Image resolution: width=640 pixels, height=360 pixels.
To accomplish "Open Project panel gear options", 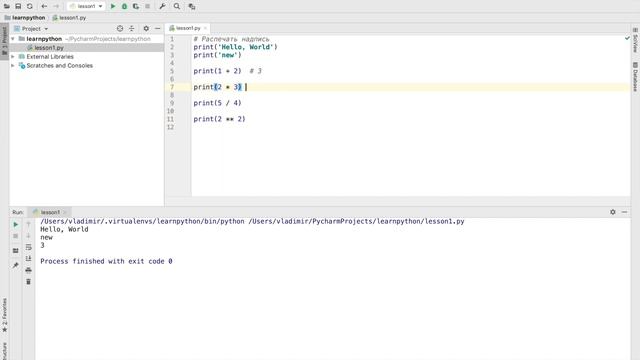I will [146, 29].
